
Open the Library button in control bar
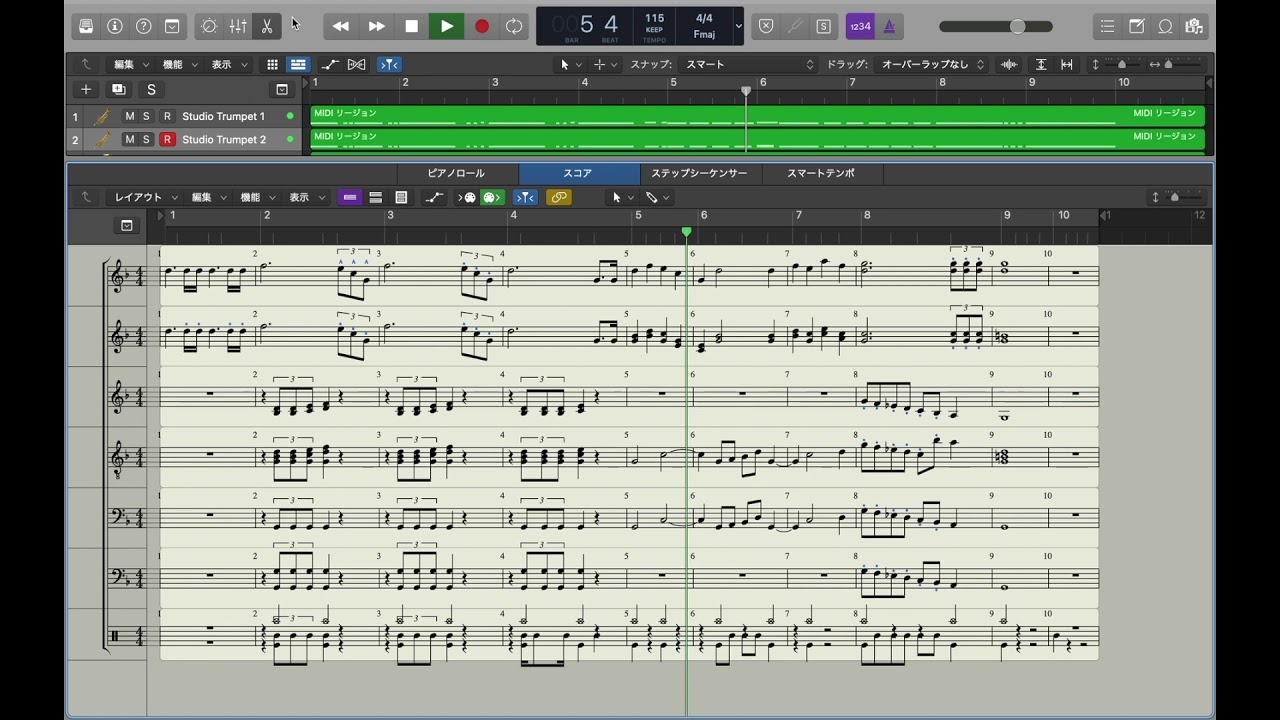coord(86,26)
